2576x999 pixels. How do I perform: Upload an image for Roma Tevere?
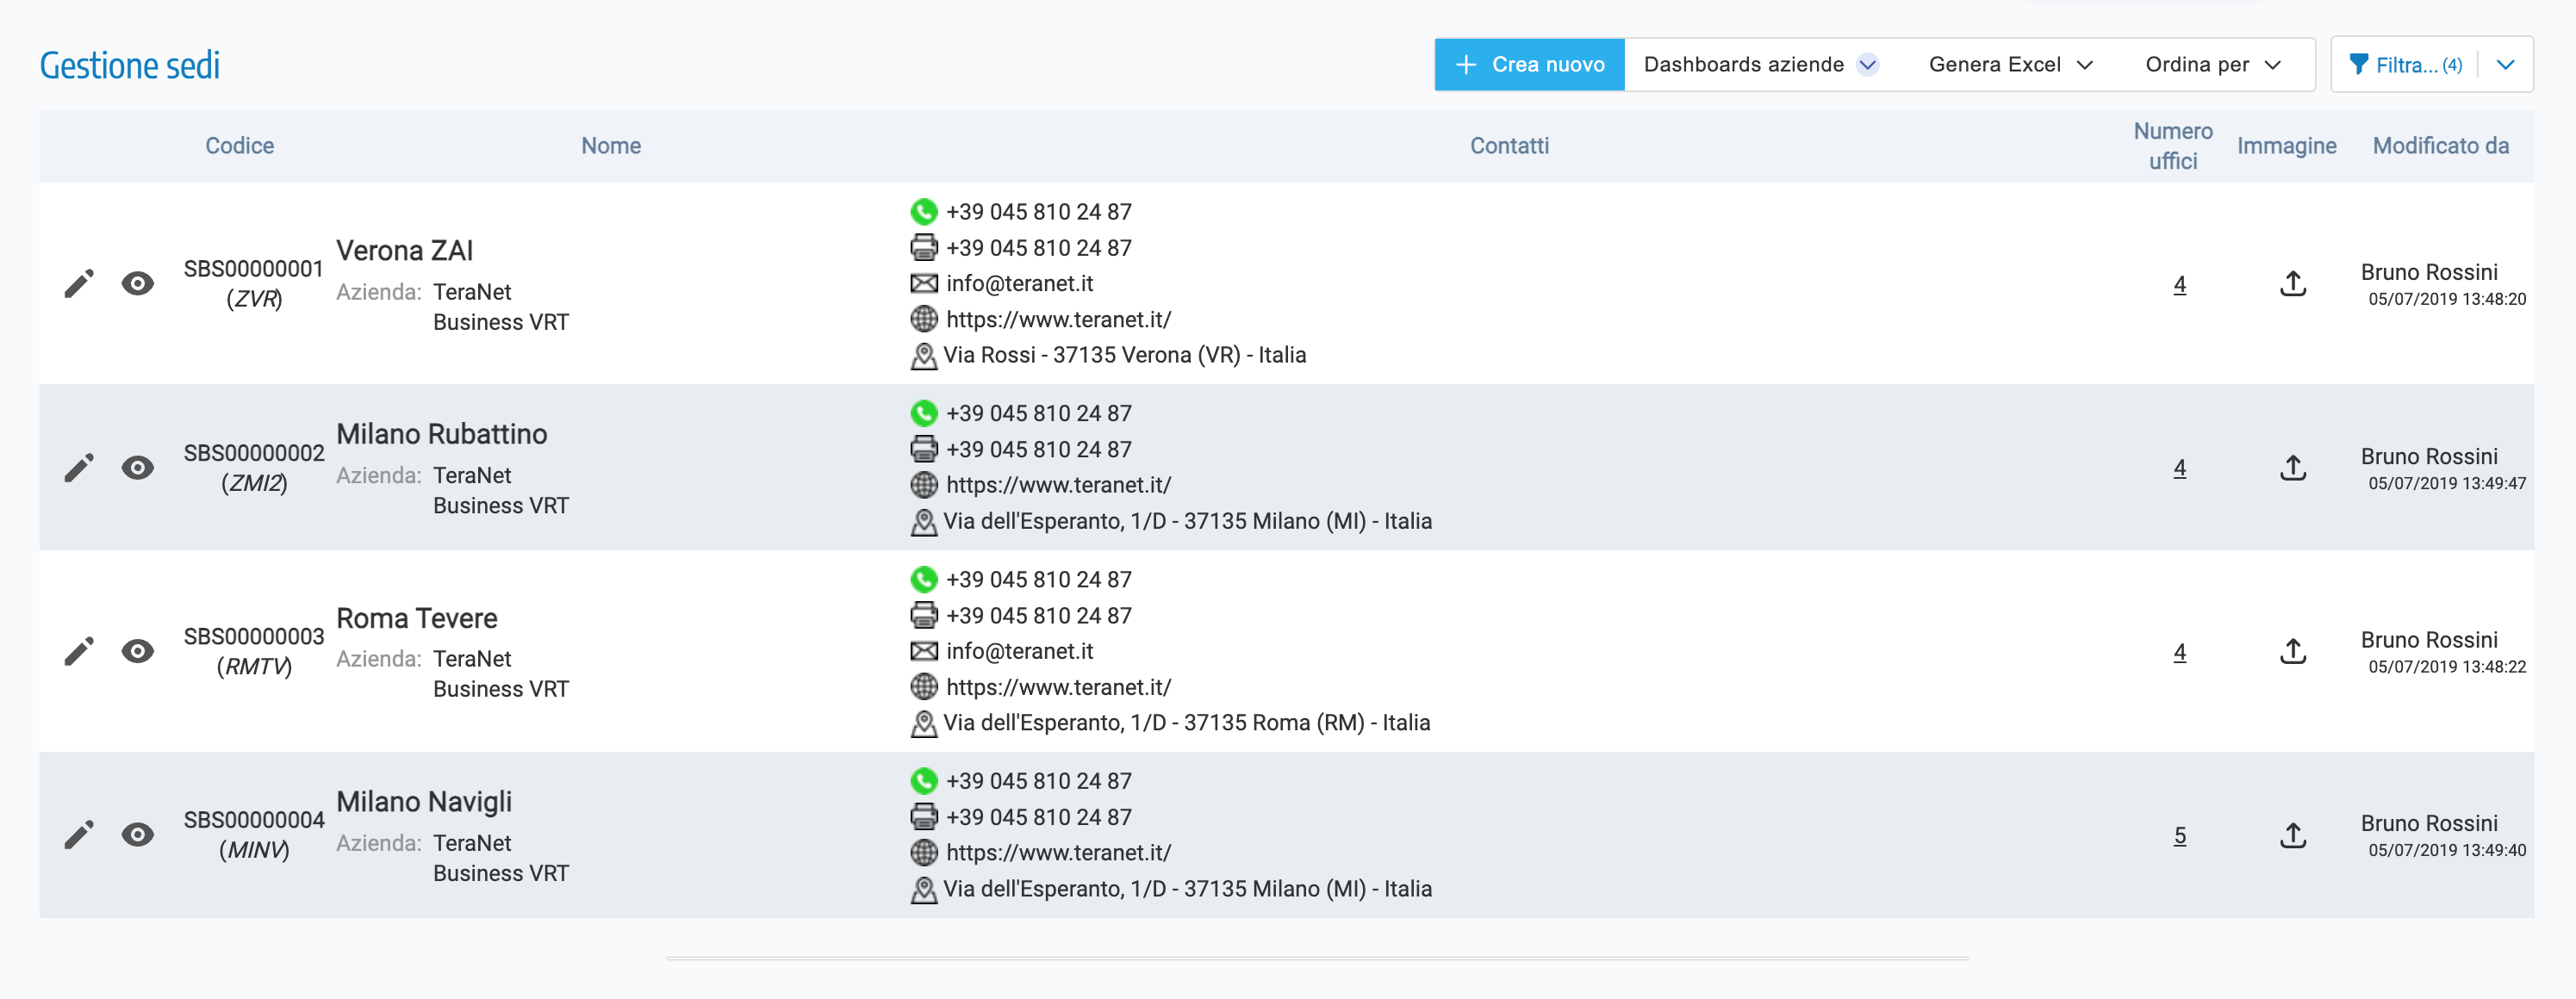tap(2292, 652)
